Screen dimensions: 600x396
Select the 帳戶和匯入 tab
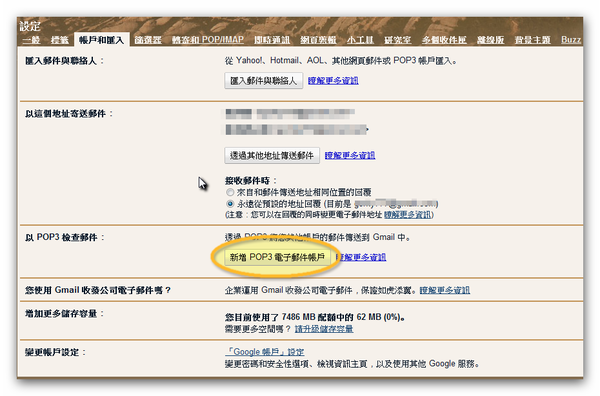pyautogui.click(x=101, y=40)
